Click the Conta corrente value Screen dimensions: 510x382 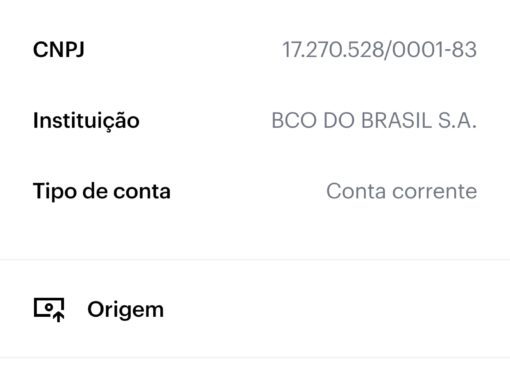402,191
